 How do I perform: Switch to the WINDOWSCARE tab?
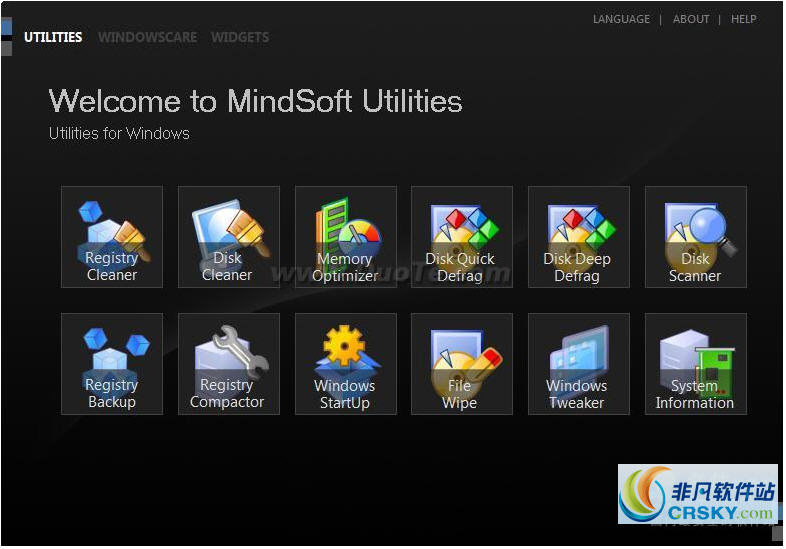(x=147, y=37)
